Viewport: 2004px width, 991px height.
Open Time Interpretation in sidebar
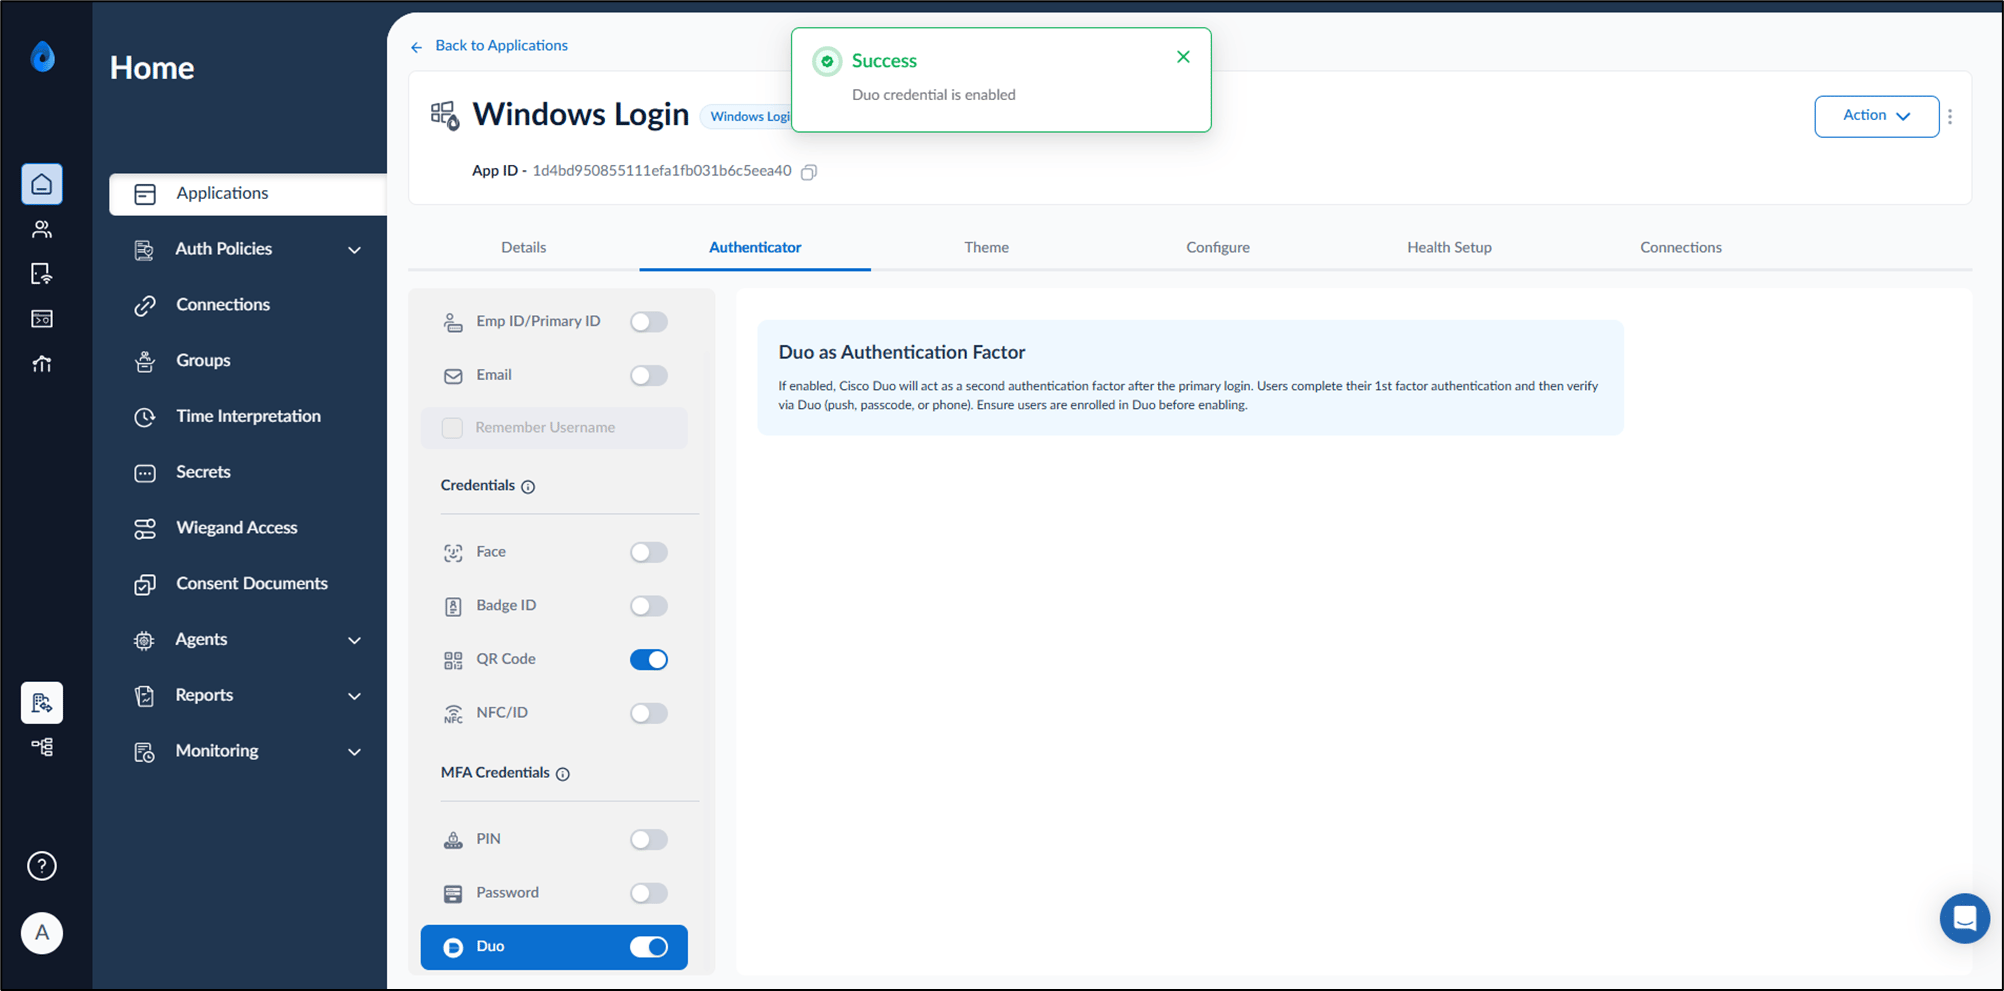[247, 417]
